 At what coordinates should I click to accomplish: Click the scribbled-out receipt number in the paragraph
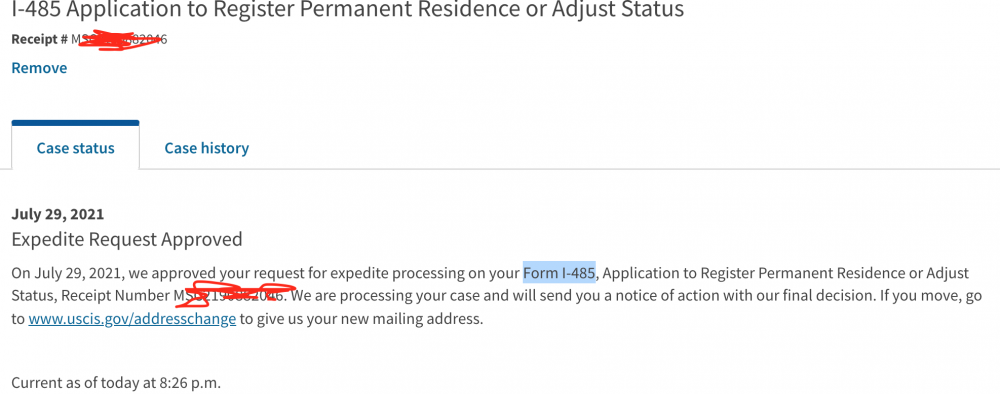pyautogui.click(x=233, y=295)
